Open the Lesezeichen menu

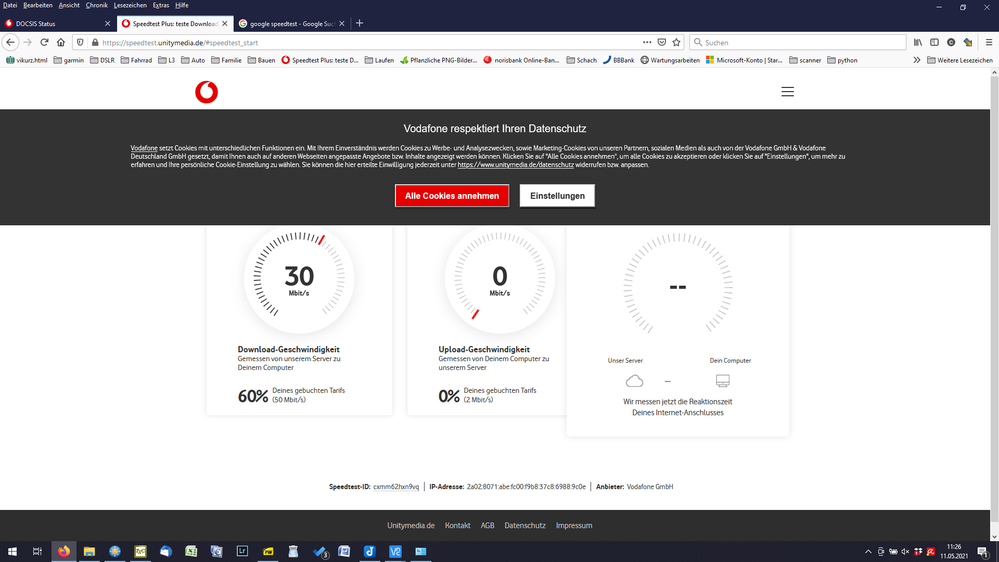point(130,5)
